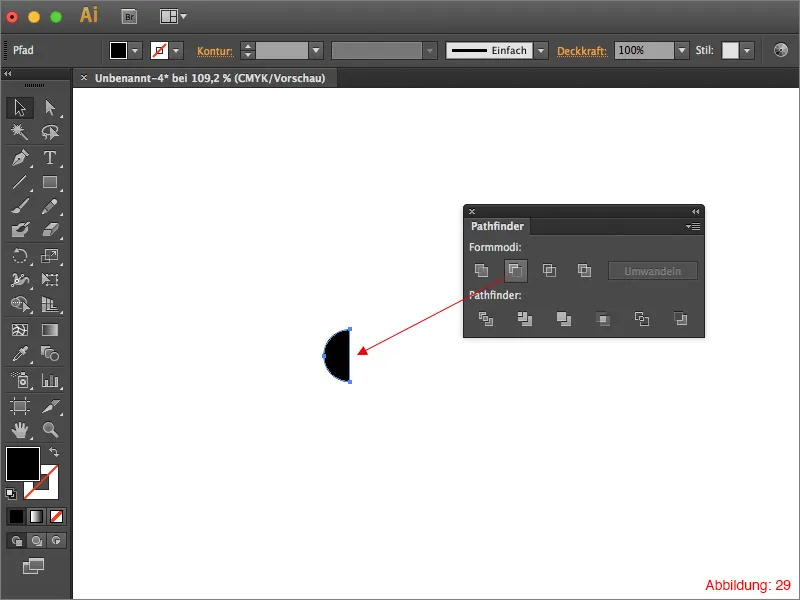The height and width of the screenshot is (600, 800).
Task: Click Intersect shape mode in Pathfinder
Action: (549, 270)
